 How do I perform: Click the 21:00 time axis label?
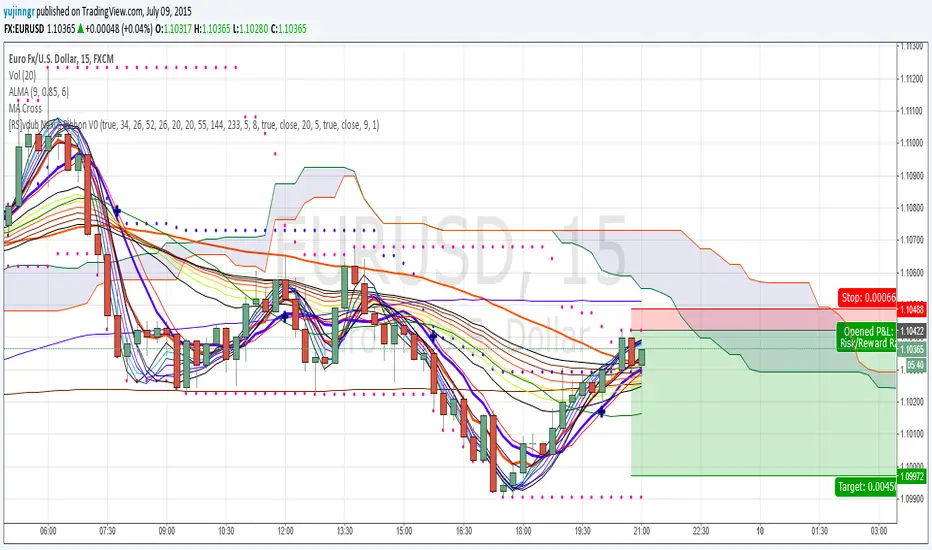tap(641, 530)
